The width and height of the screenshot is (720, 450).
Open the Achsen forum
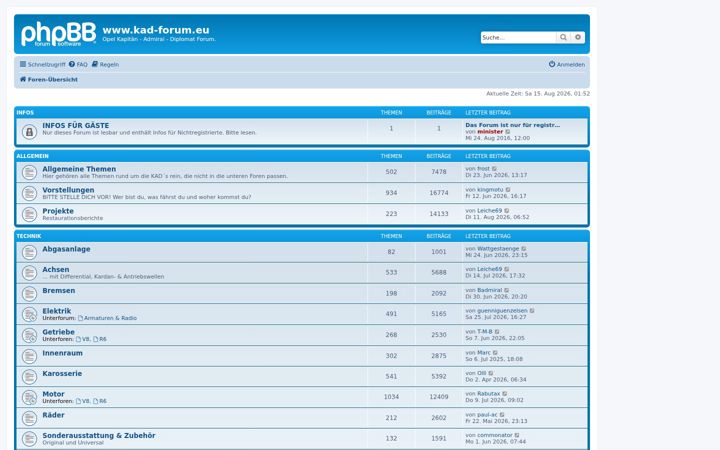coord(56,270)
